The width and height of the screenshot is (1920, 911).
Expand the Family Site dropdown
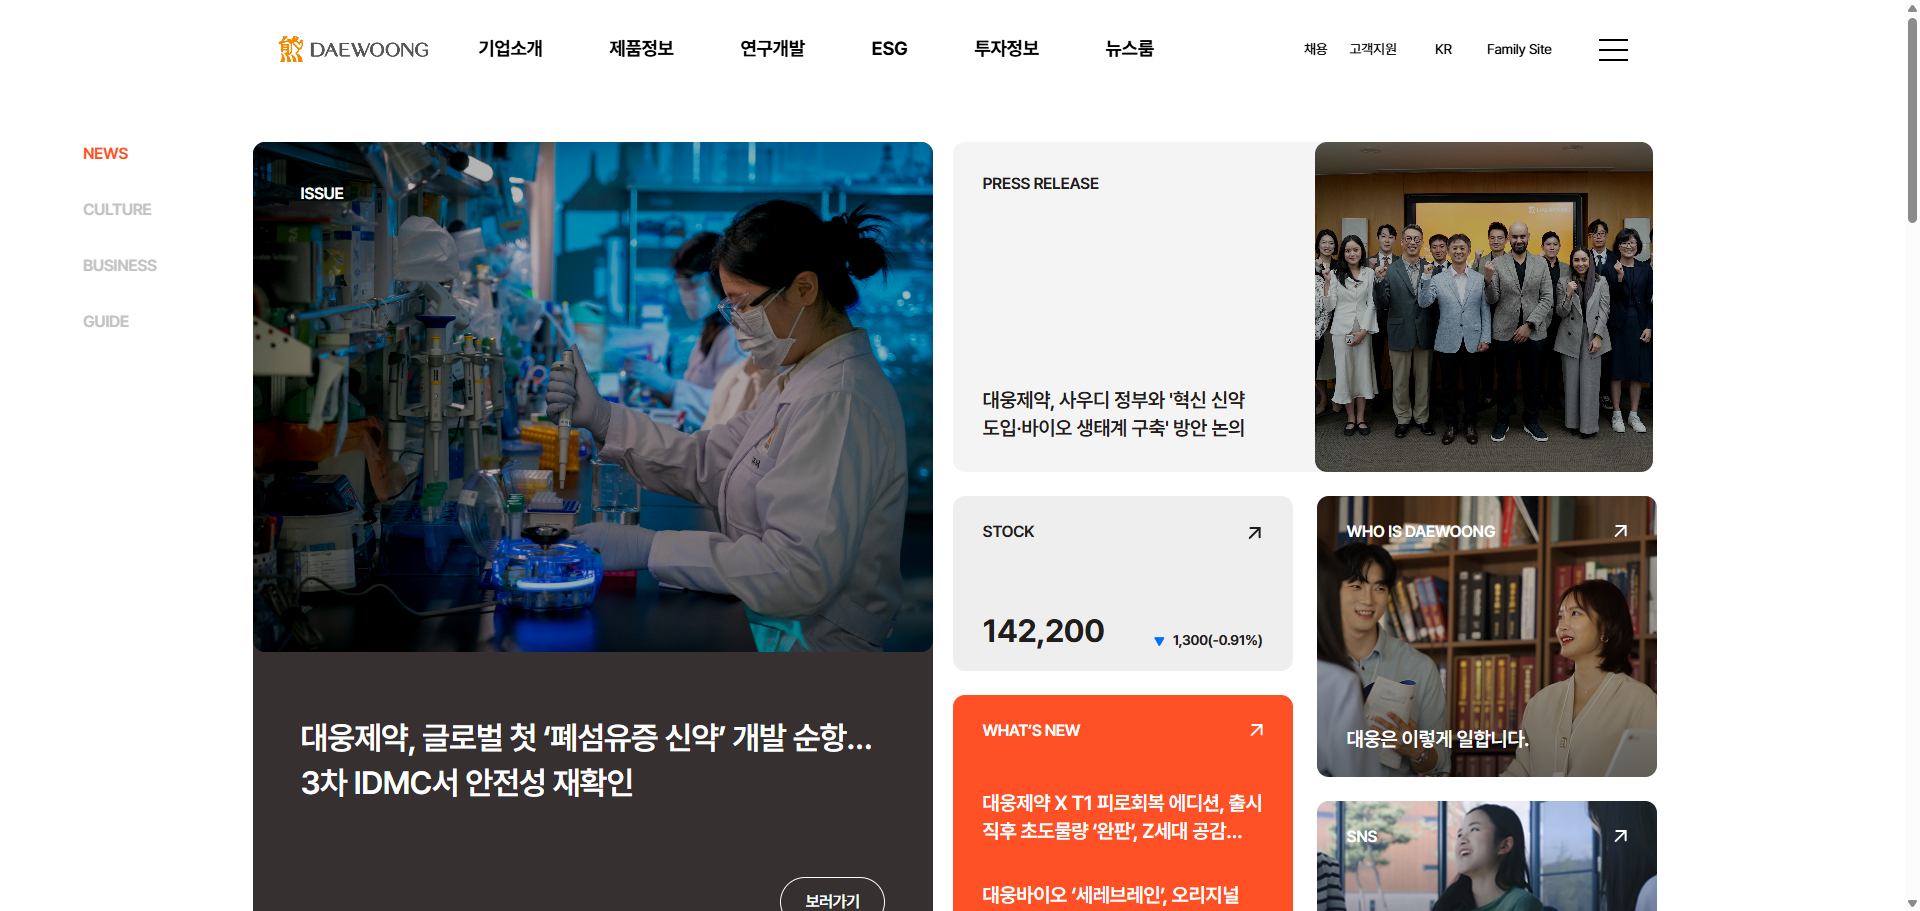point(1519,49)
